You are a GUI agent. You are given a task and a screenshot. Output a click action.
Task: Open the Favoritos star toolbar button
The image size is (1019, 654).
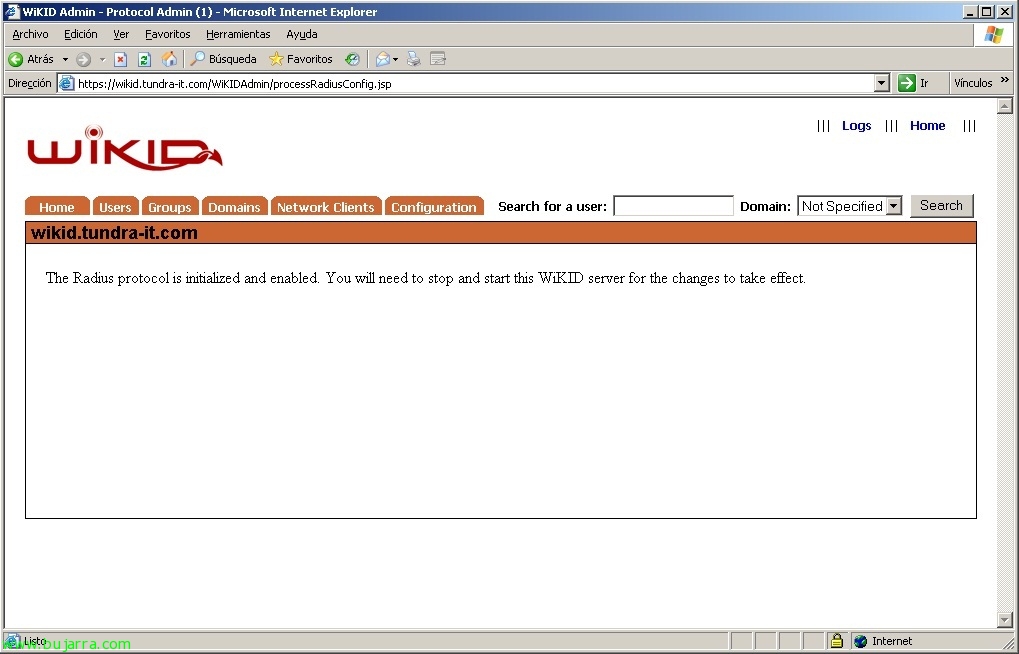click(x=301, y=59)
